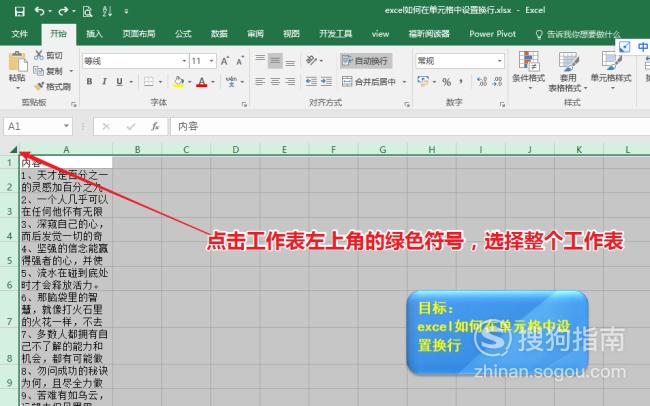
Task: Click 合并后居中 merge and center
Action: 369,82
